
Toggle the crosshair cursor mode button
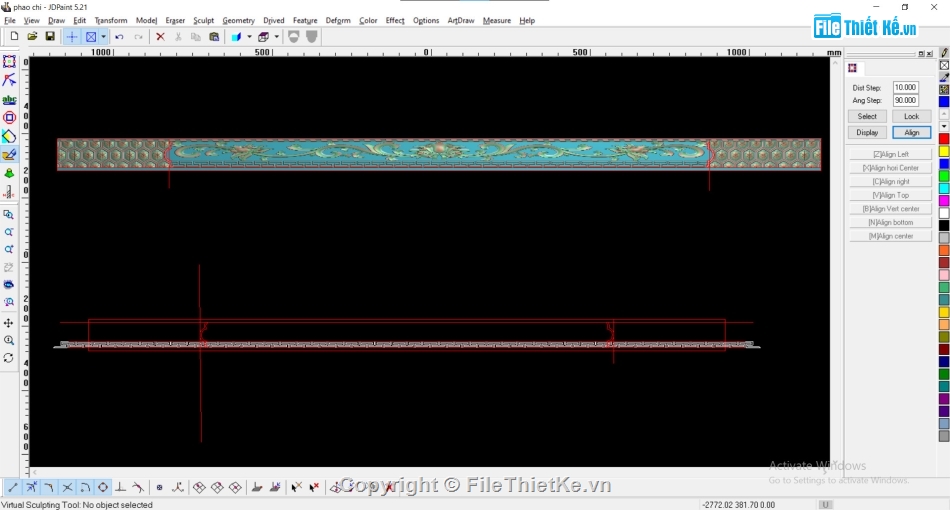(71, 37)
